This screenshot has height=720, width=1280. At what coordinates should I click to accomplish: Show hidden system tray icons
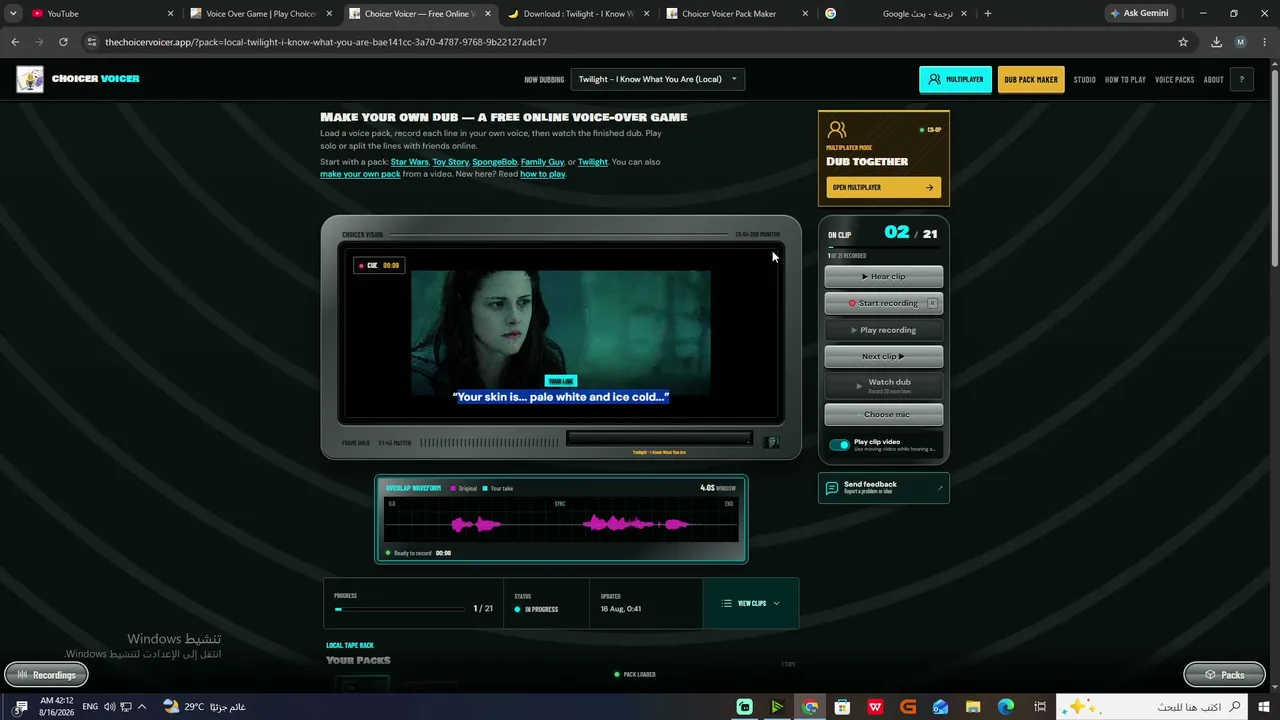pos(142,707)
